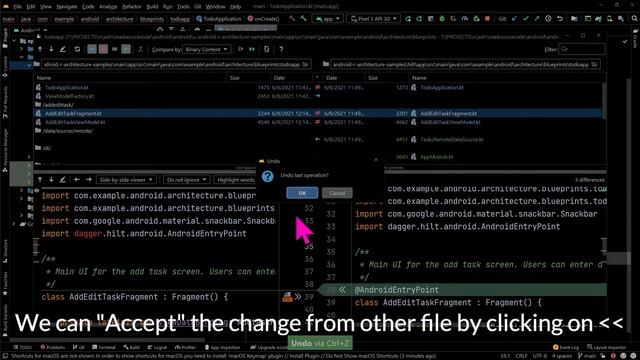Open the Terminal tool window tab
The height and width of the screenshot is (360, 640).
click(104, 347)
